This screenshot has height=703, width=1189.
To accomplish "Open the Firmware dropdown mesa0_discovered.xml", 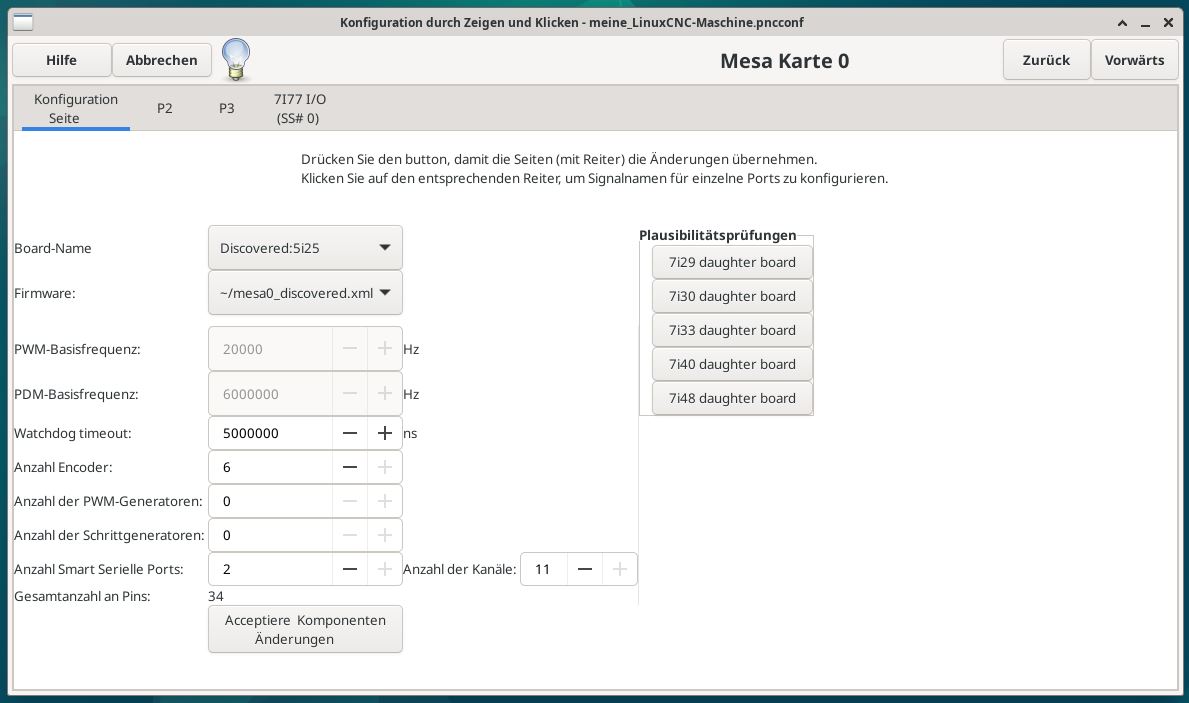I will [306, 293].
